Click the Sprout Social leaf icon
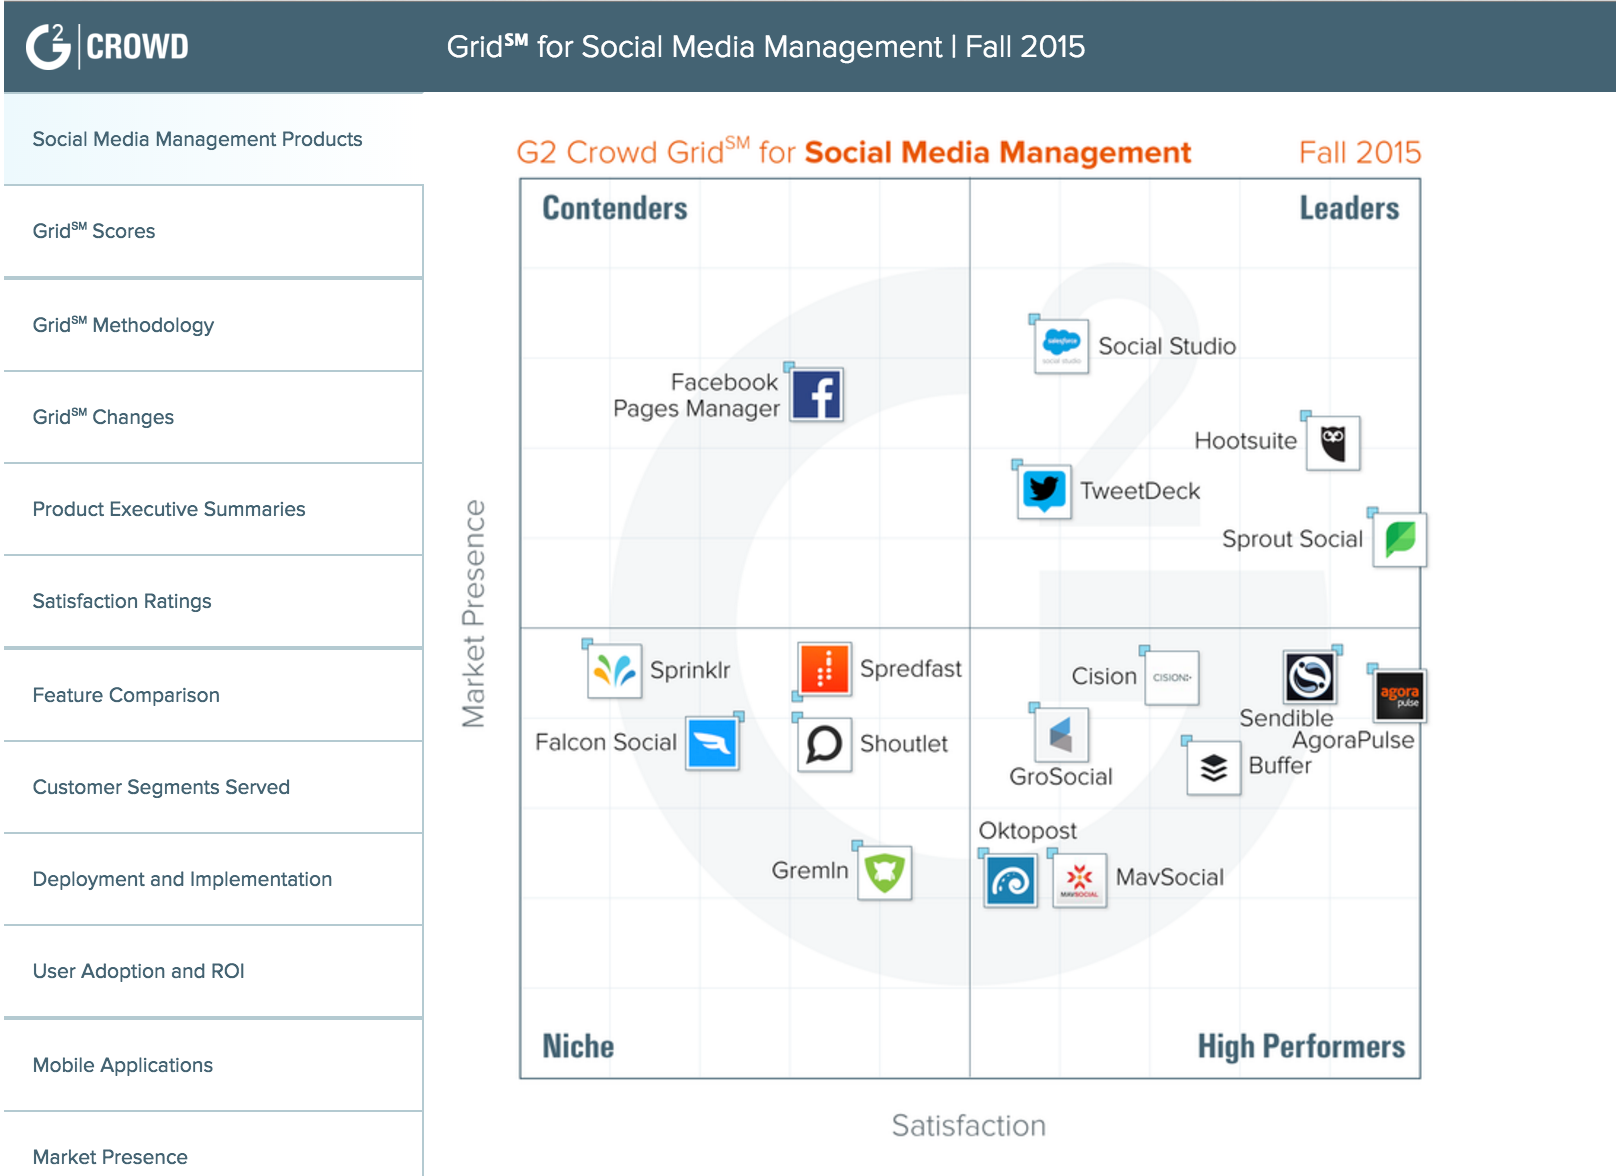 pyautogui.click(x=1400, y=539)
